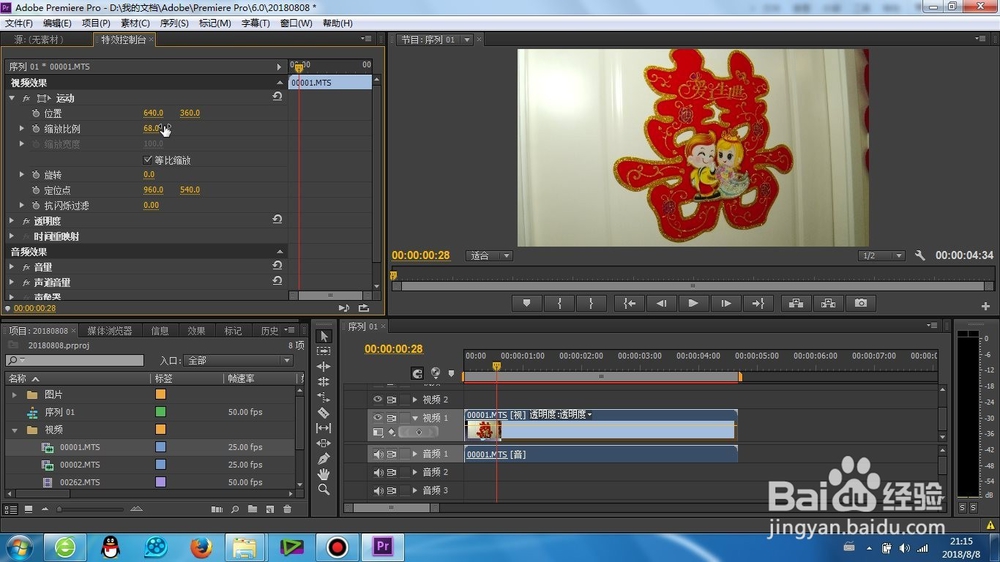Expand the 时间重映射 effect
Image resolution: width=1000 pixels, height=562 pixels.
point(11,236)
